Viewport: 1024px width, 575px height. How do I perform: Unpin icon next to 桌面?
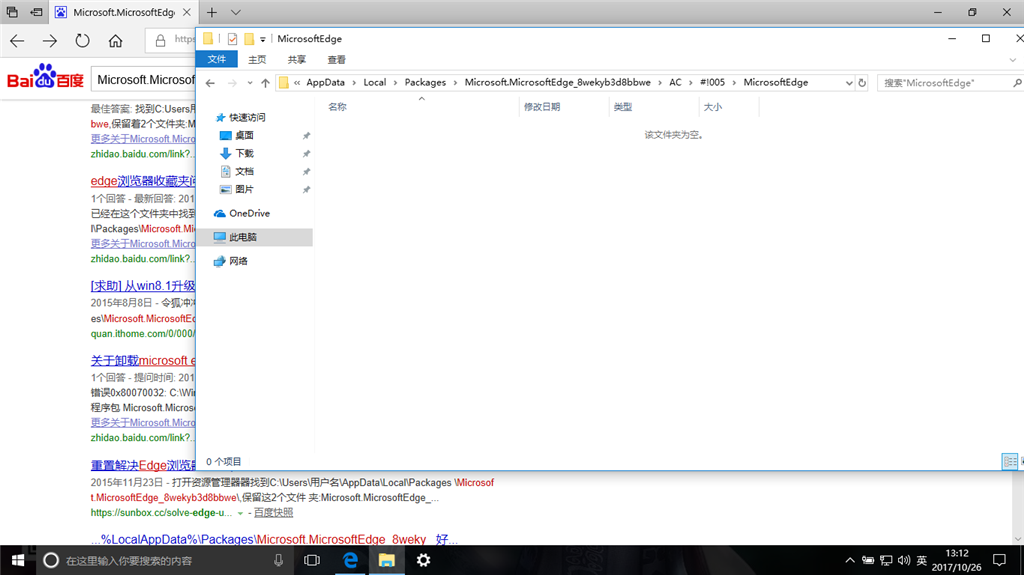pos(306,135)
